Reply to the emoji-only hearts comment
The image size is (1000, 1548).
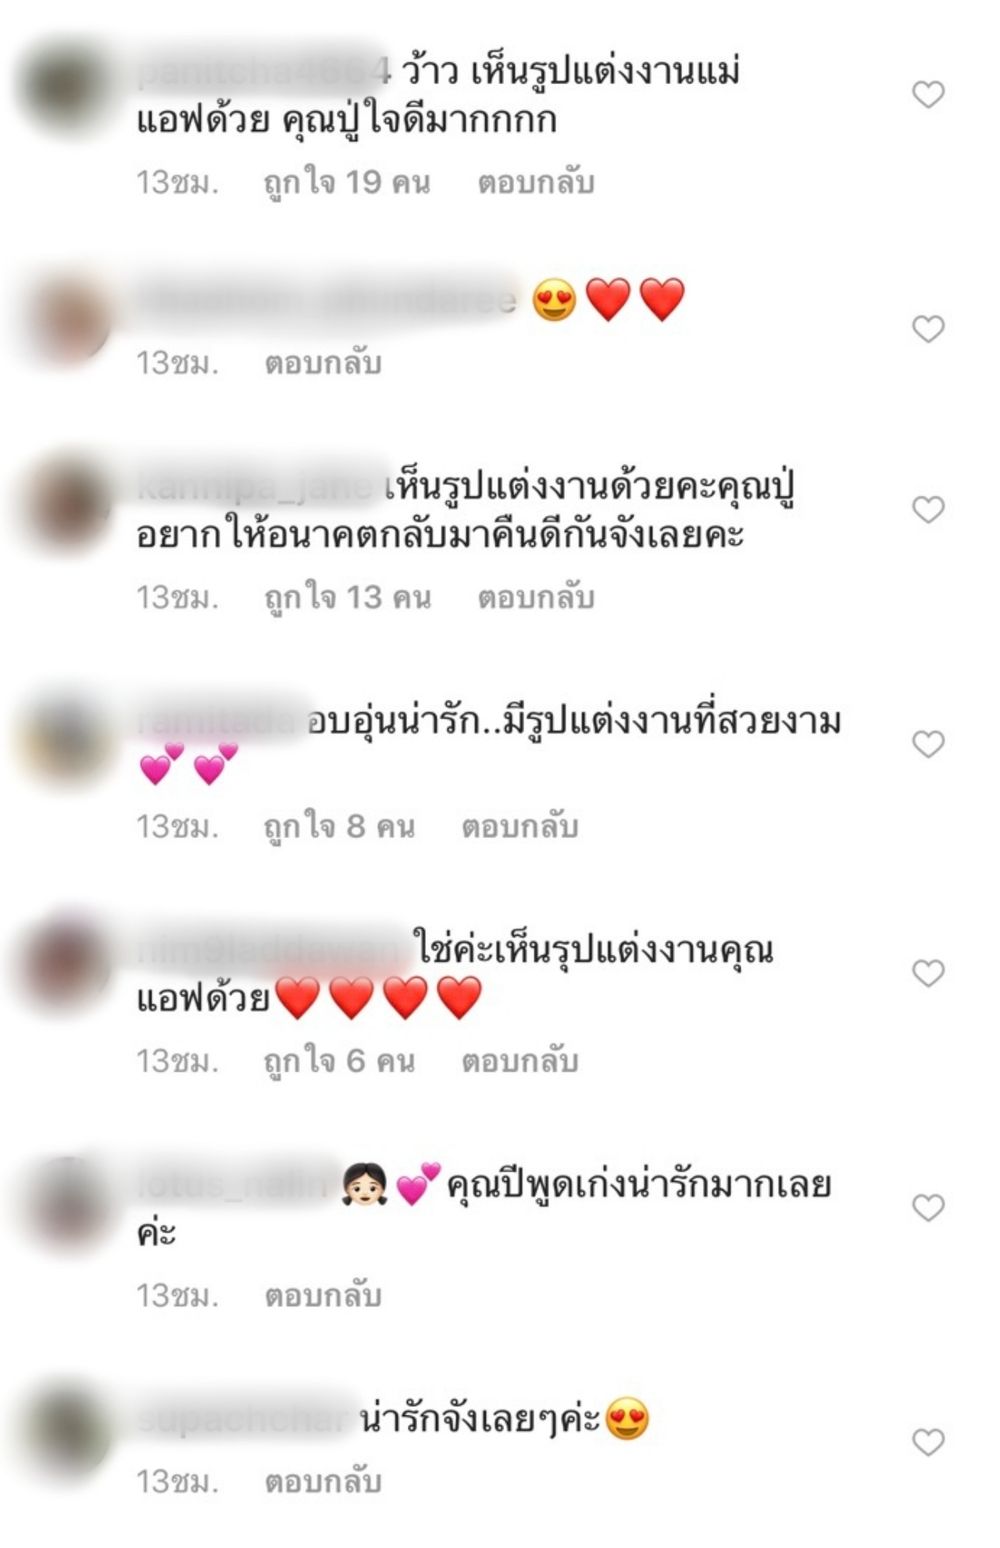pyautogui.click(x=323, y=363)
